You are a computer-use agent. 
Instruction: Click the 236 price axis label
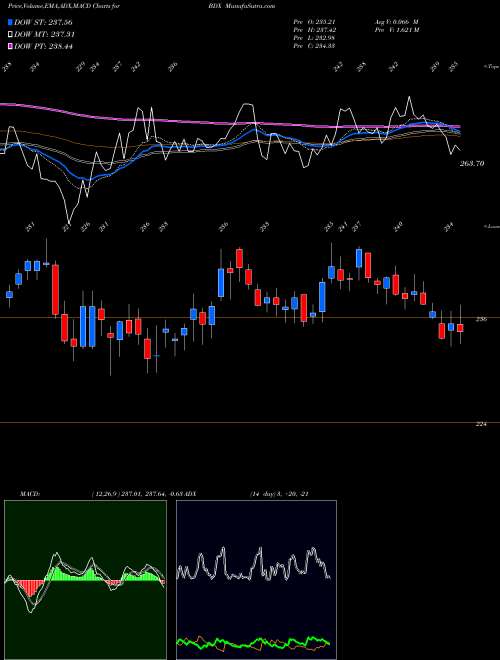[x=481, y=319]
